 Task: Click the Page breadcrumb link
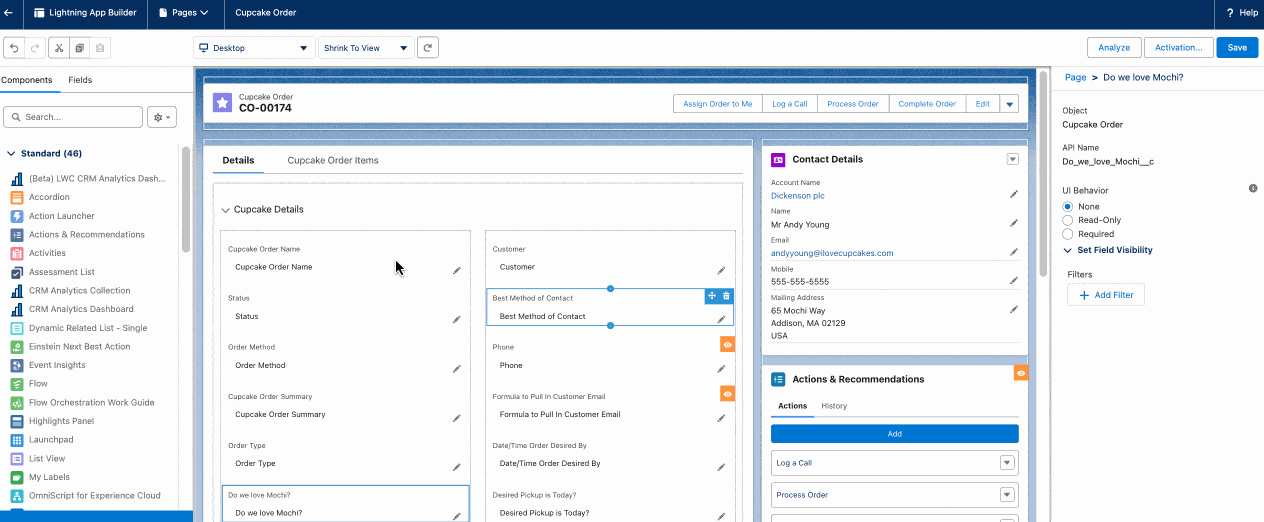[1075, 77]
